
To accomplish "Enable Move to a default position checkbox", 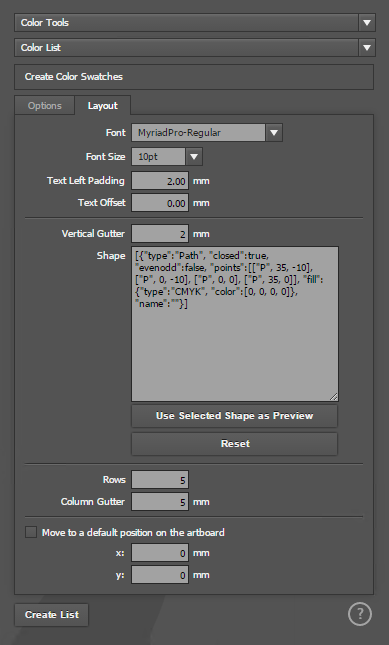I will [x=31, y=532].
